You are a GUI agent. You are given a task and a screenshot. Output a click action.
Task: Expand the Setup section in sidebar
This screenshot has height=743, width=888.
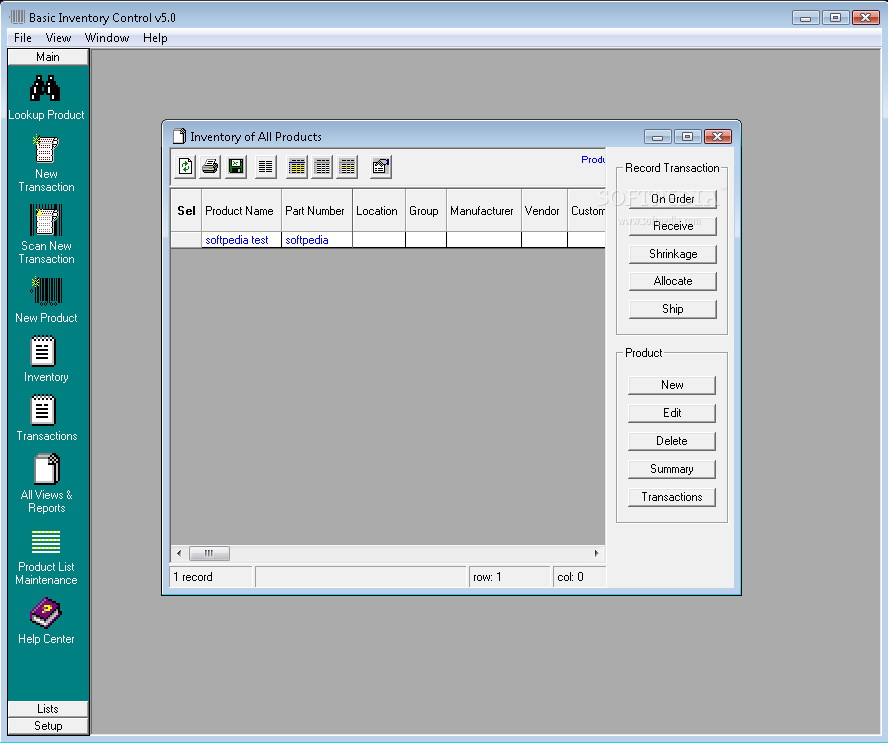click(48, 726)
